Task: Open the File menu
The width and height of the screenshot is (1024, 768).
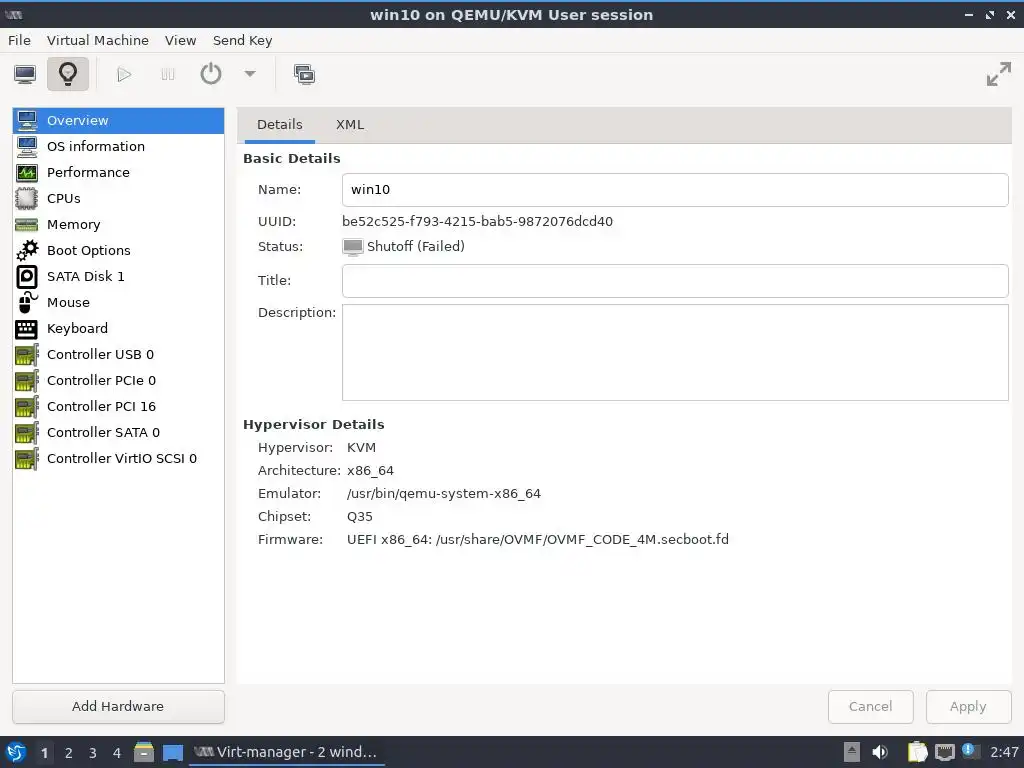Action: [x=20, y=40]
